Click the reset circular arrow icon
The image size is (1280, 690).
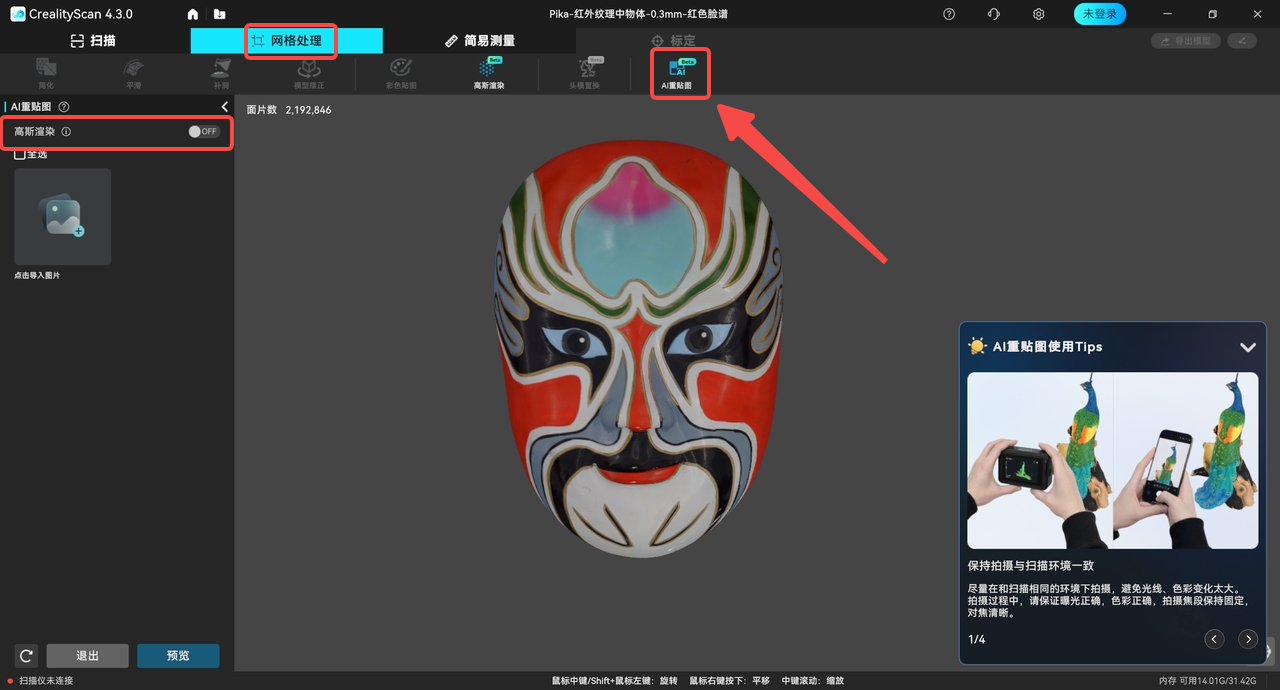(x=27, y=656)
